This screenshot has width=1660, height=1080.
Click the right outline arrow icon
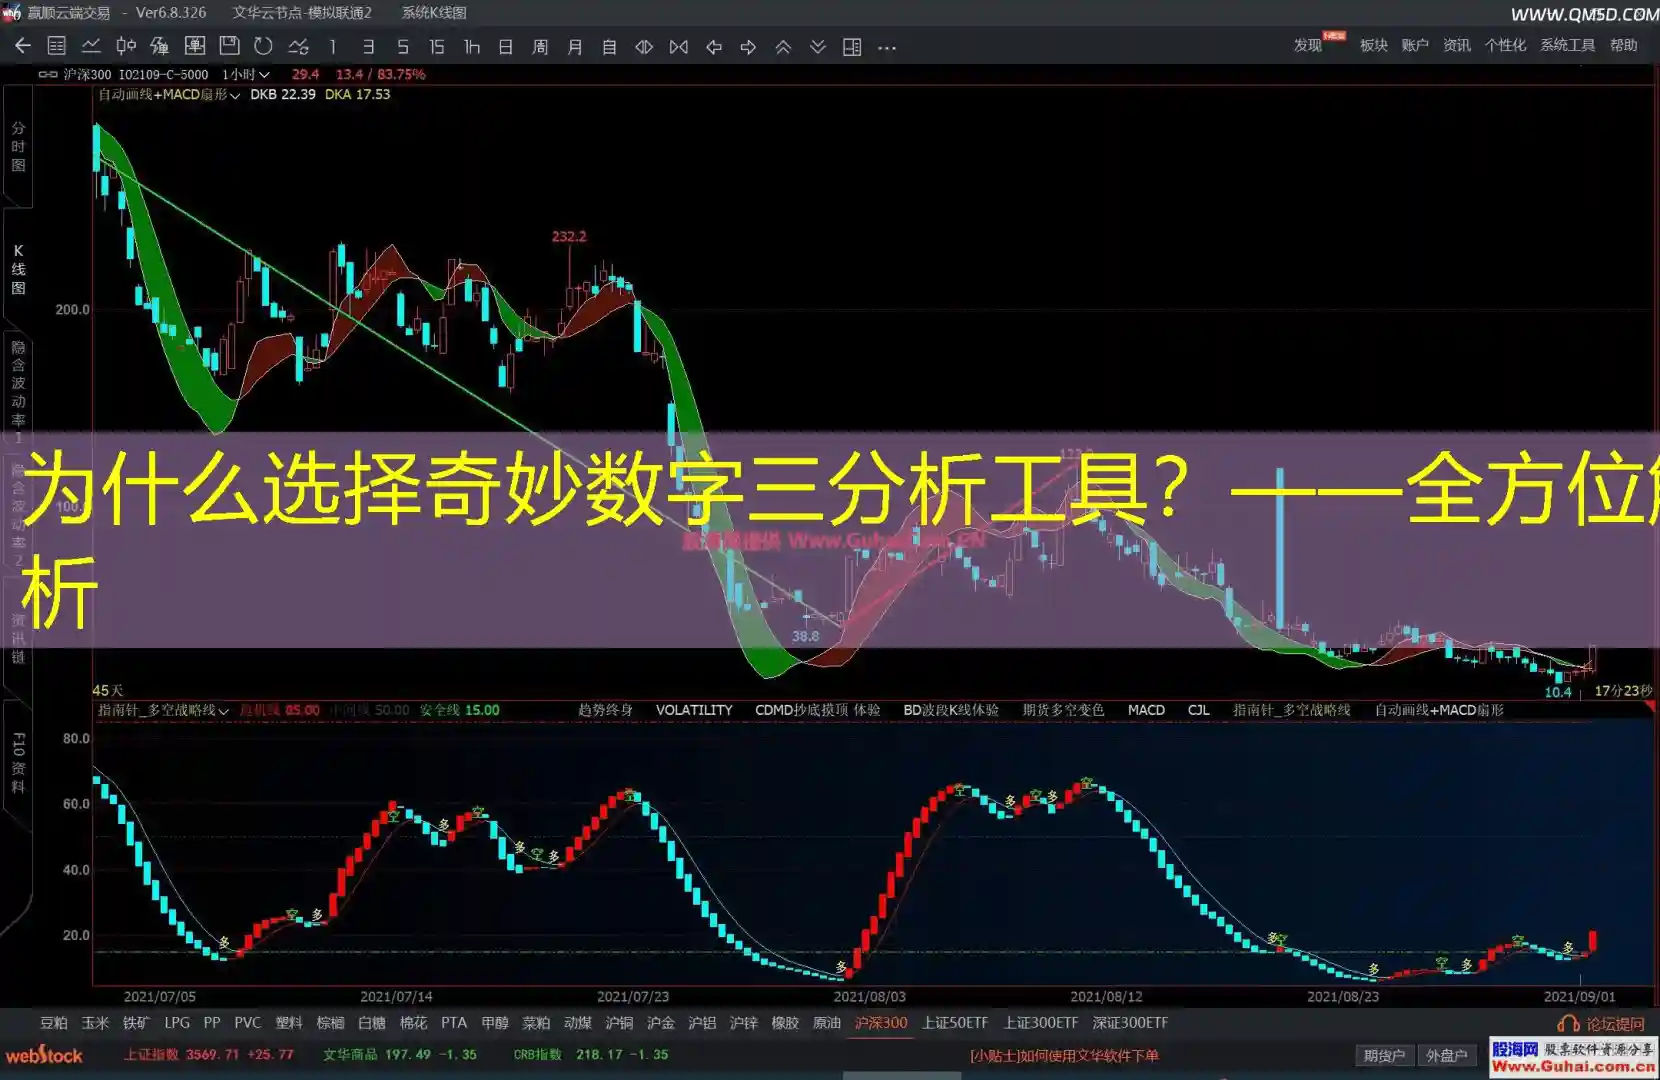pos(748,46)
